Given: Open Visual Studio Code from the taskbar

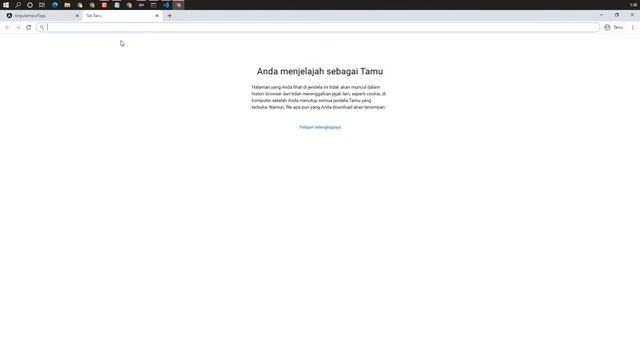Looking at the screenshot, I should (166, 5).
